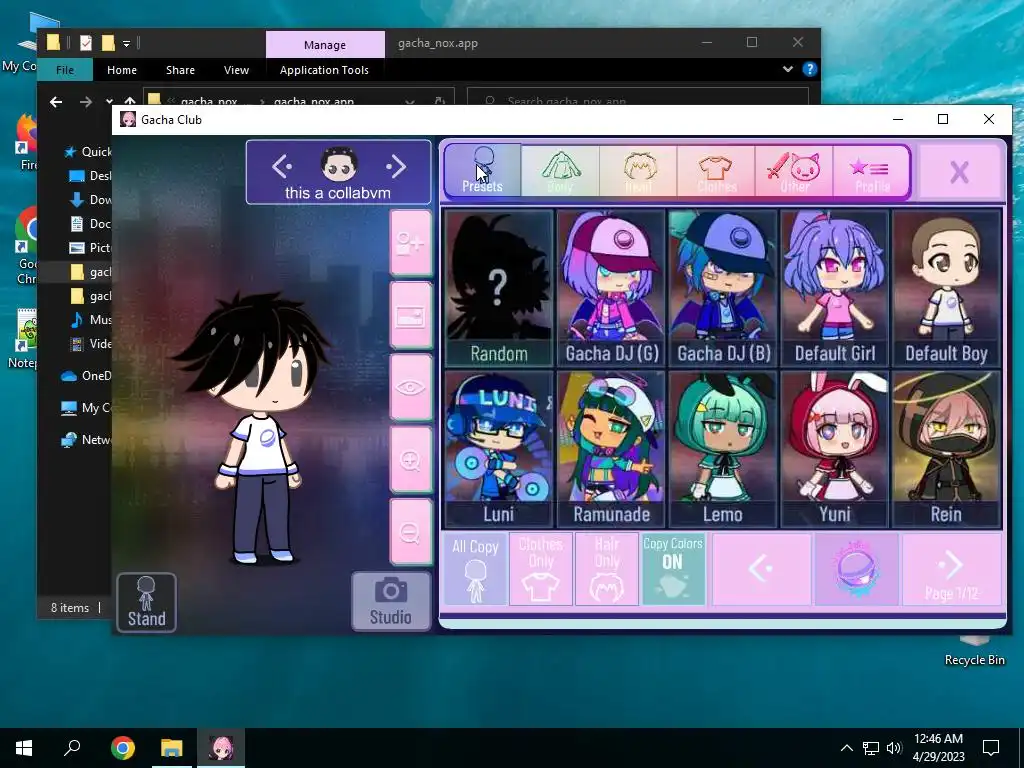Open Google Chrome from the taskbar
Viewport: 1024px width, 768px height.
123,748
